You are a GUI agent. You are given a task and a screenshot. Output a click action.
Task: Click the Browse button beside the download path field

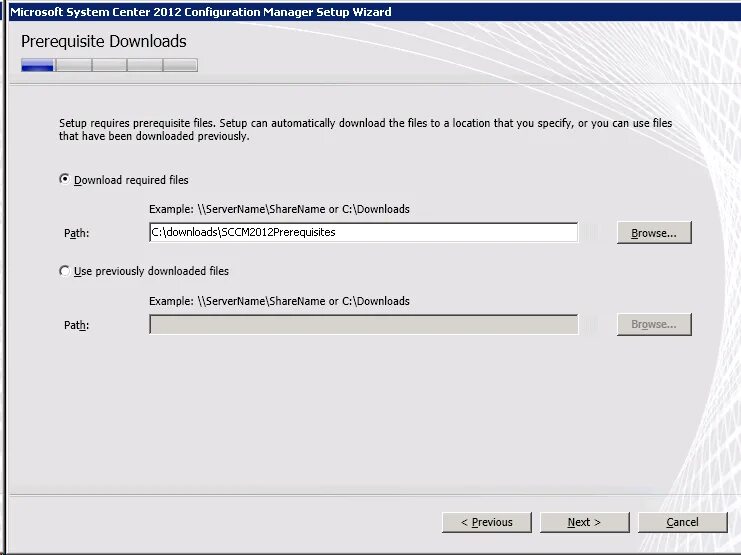pyautogui.click(x=654, y=233)
